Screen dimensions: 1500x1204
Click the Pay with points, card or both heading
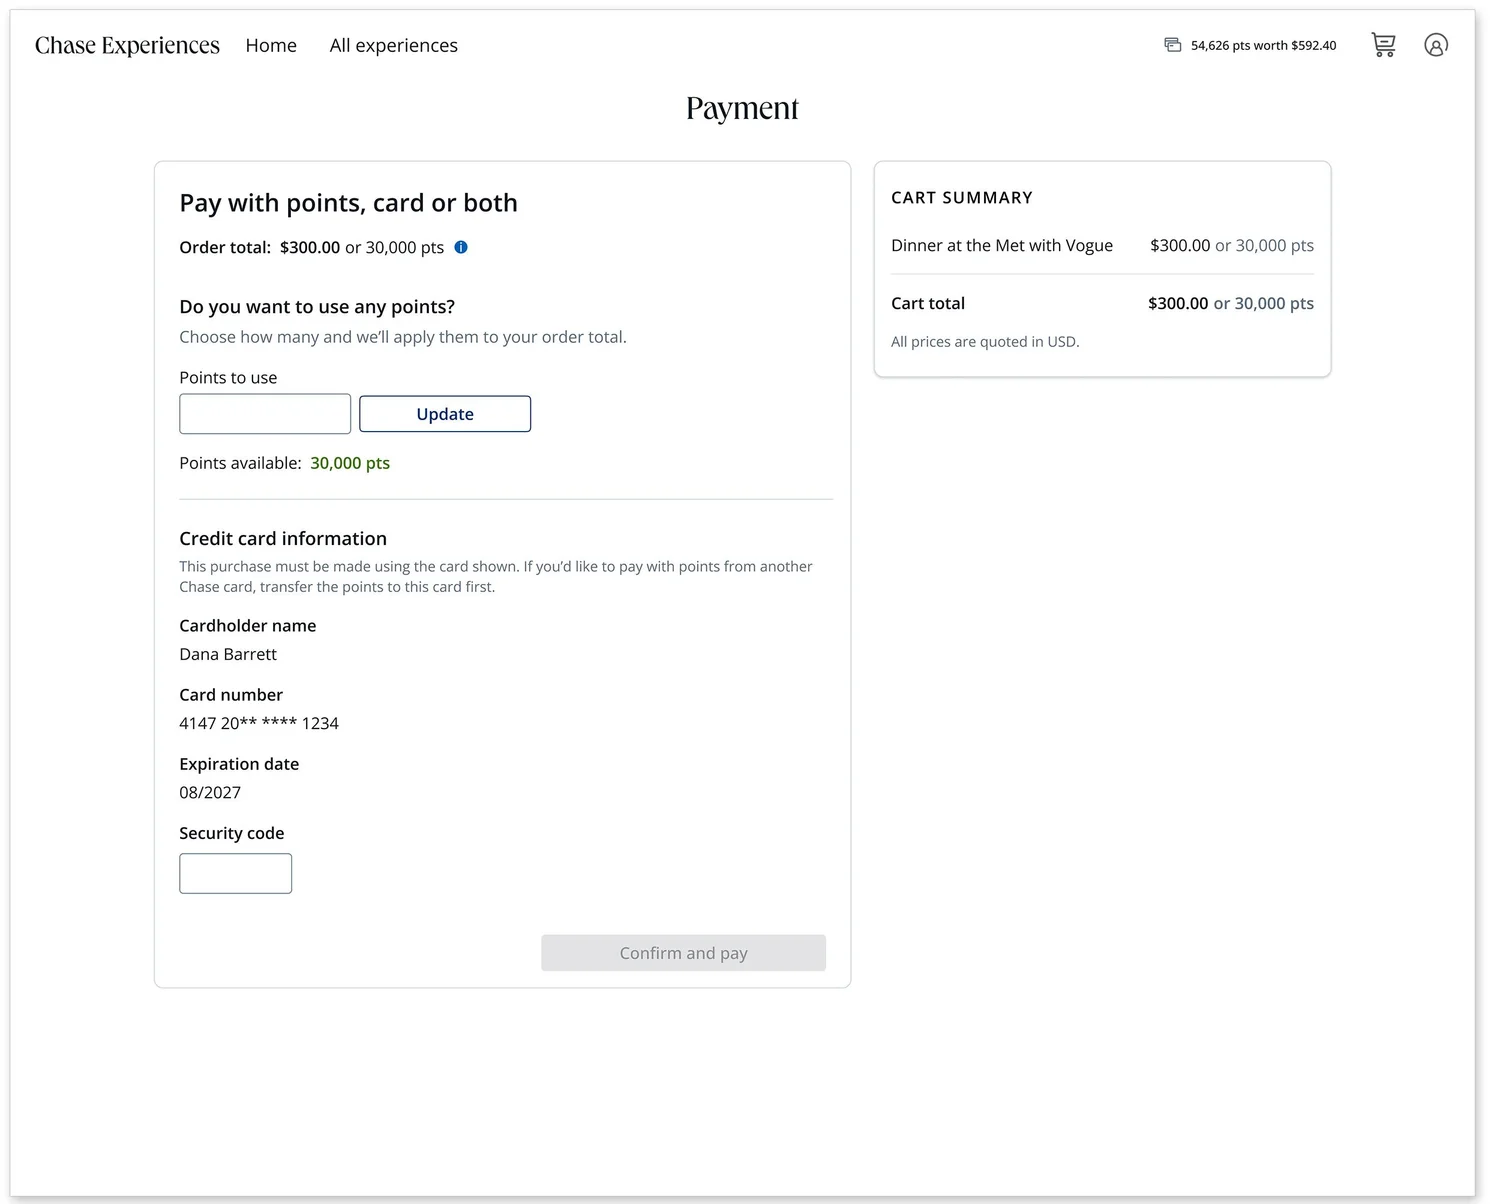pyautogui.click(x=348, y=203)
